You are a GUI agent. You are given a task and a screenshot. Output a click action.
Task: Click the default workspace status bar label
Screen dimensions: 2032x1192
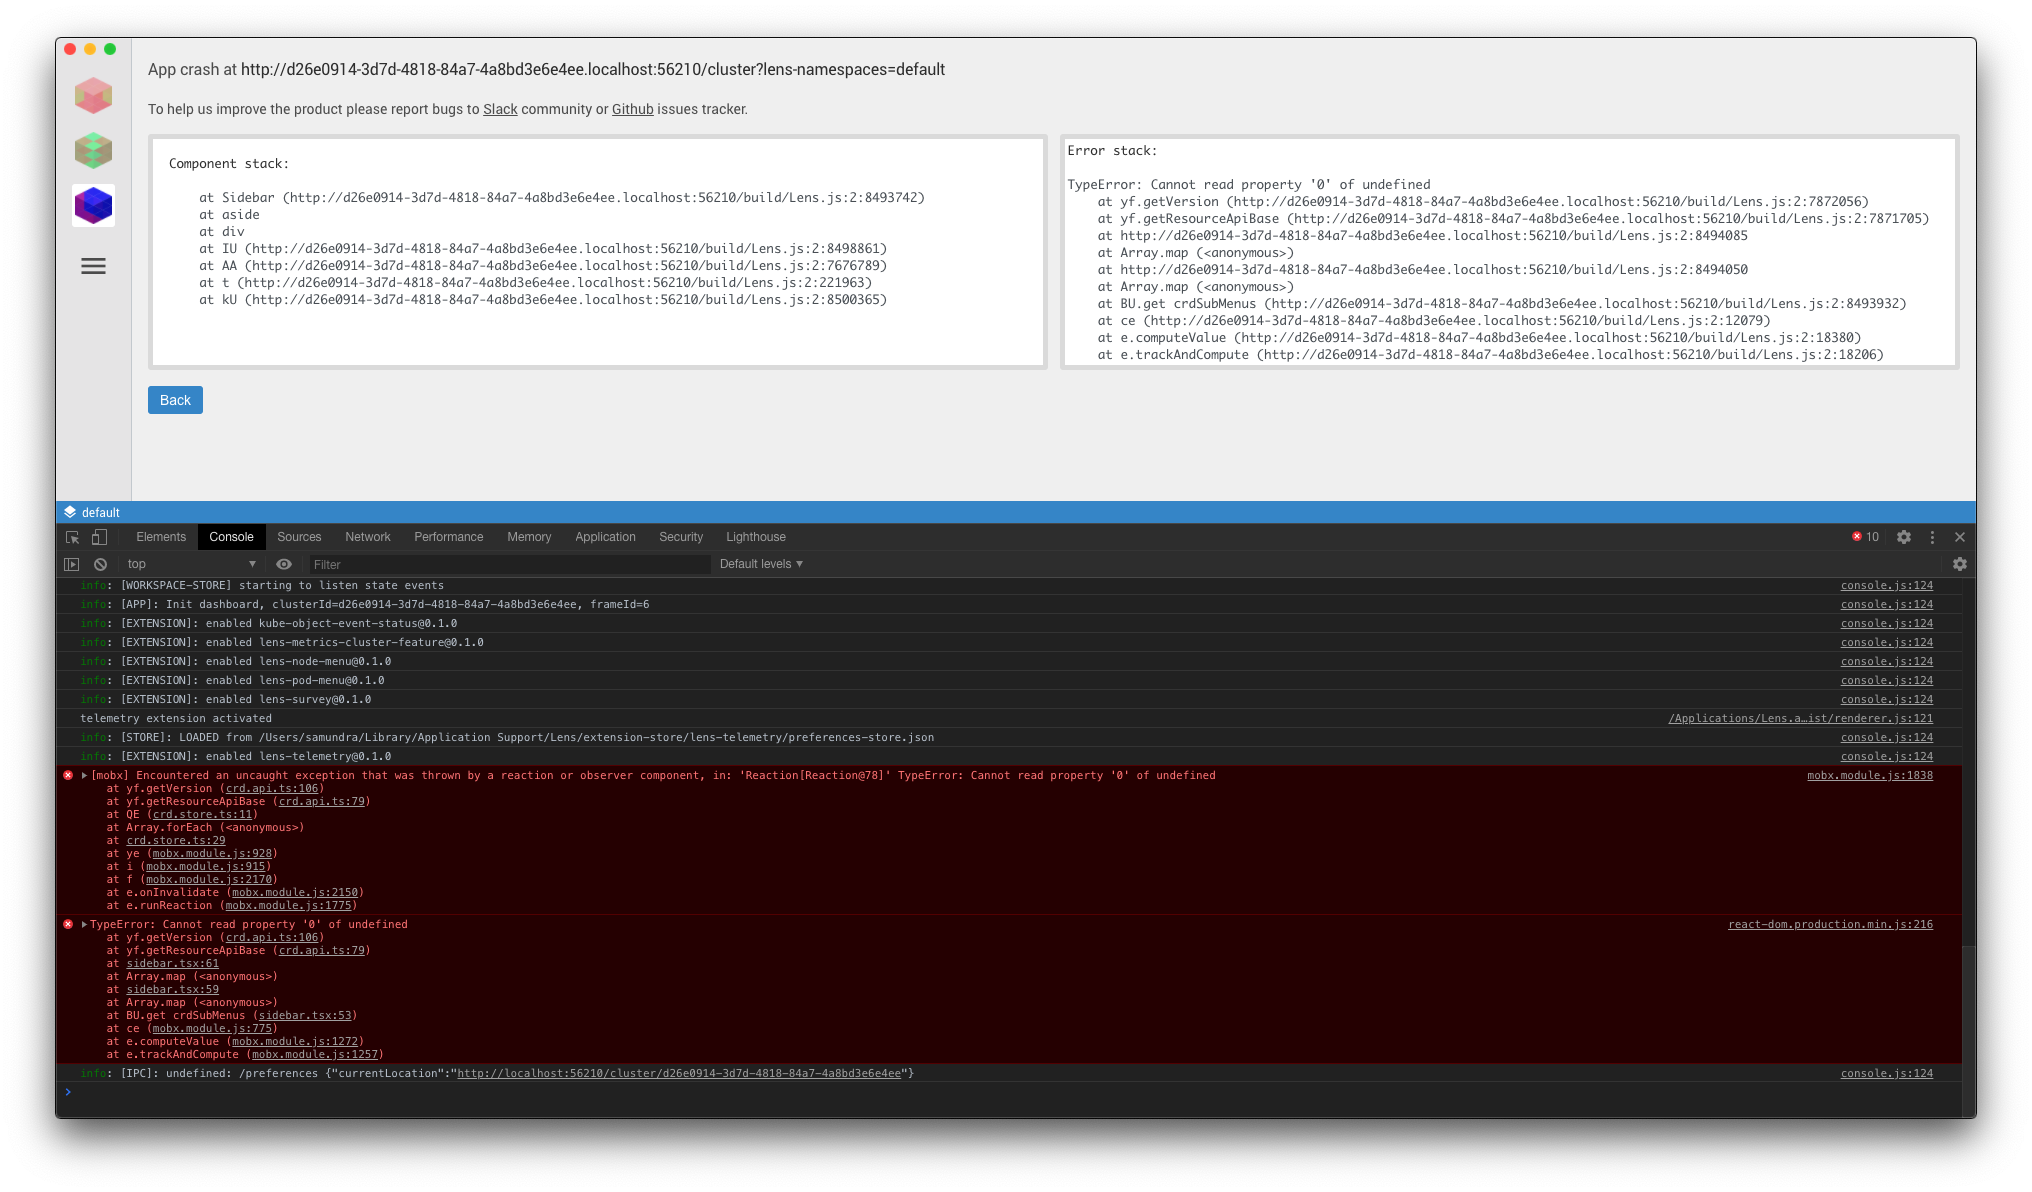(101, 512)
